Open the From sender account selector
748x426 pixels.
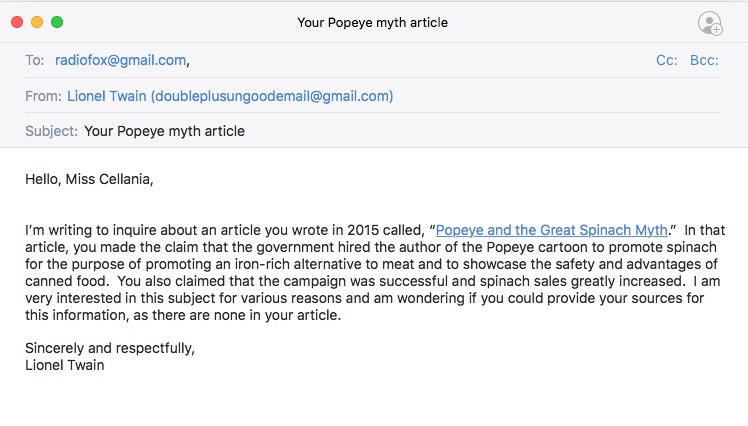(230, 96)
